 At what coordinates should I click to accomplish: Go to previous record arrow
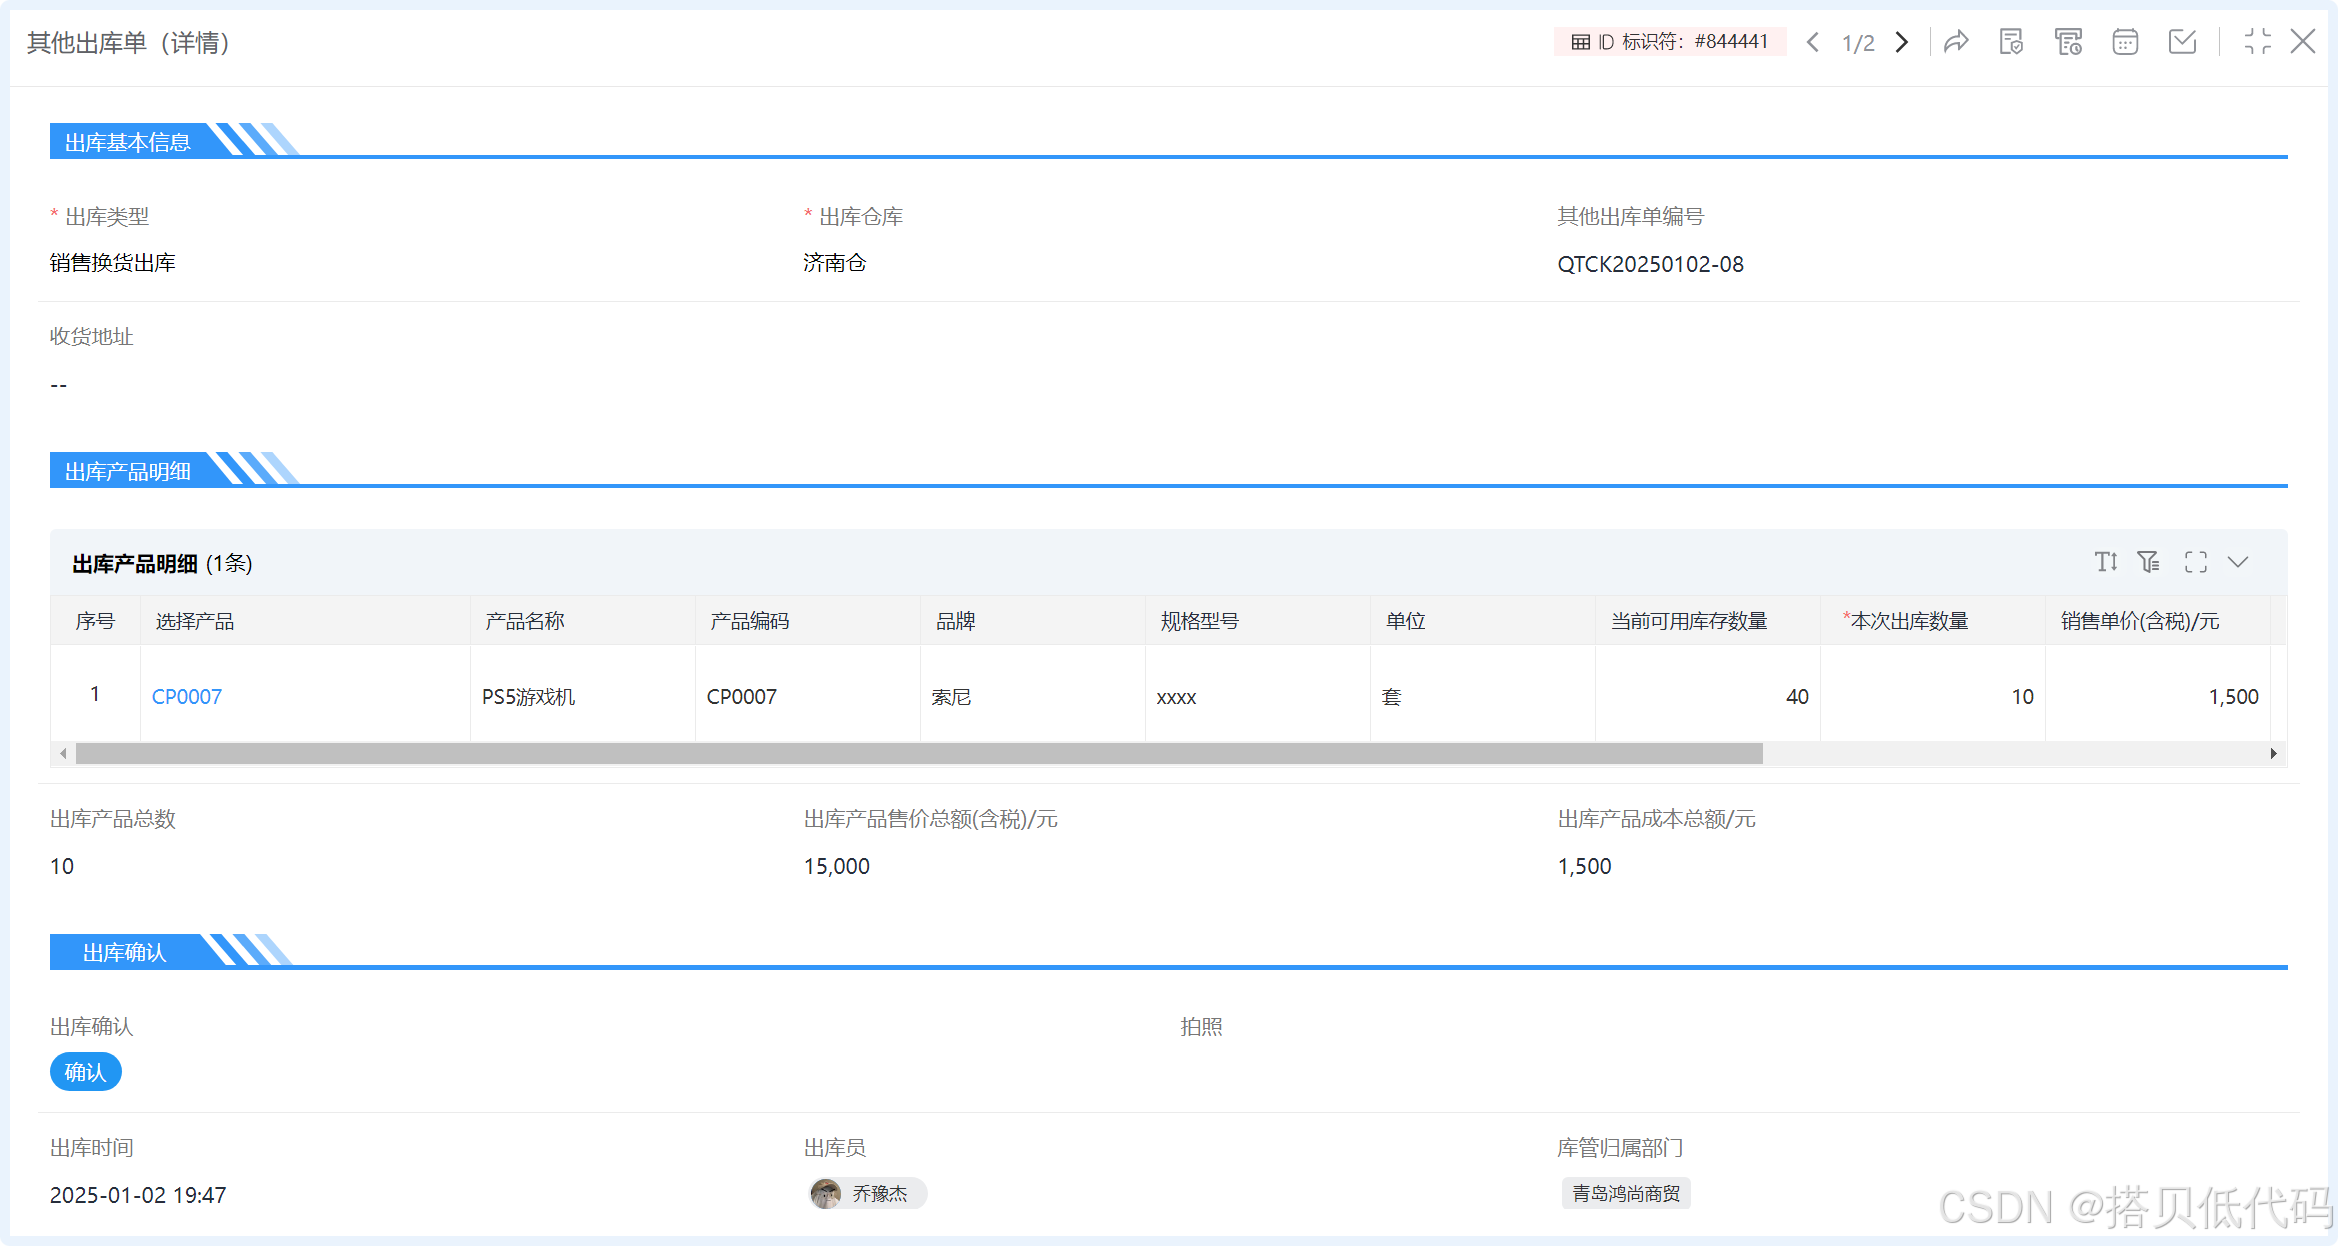1812,42
